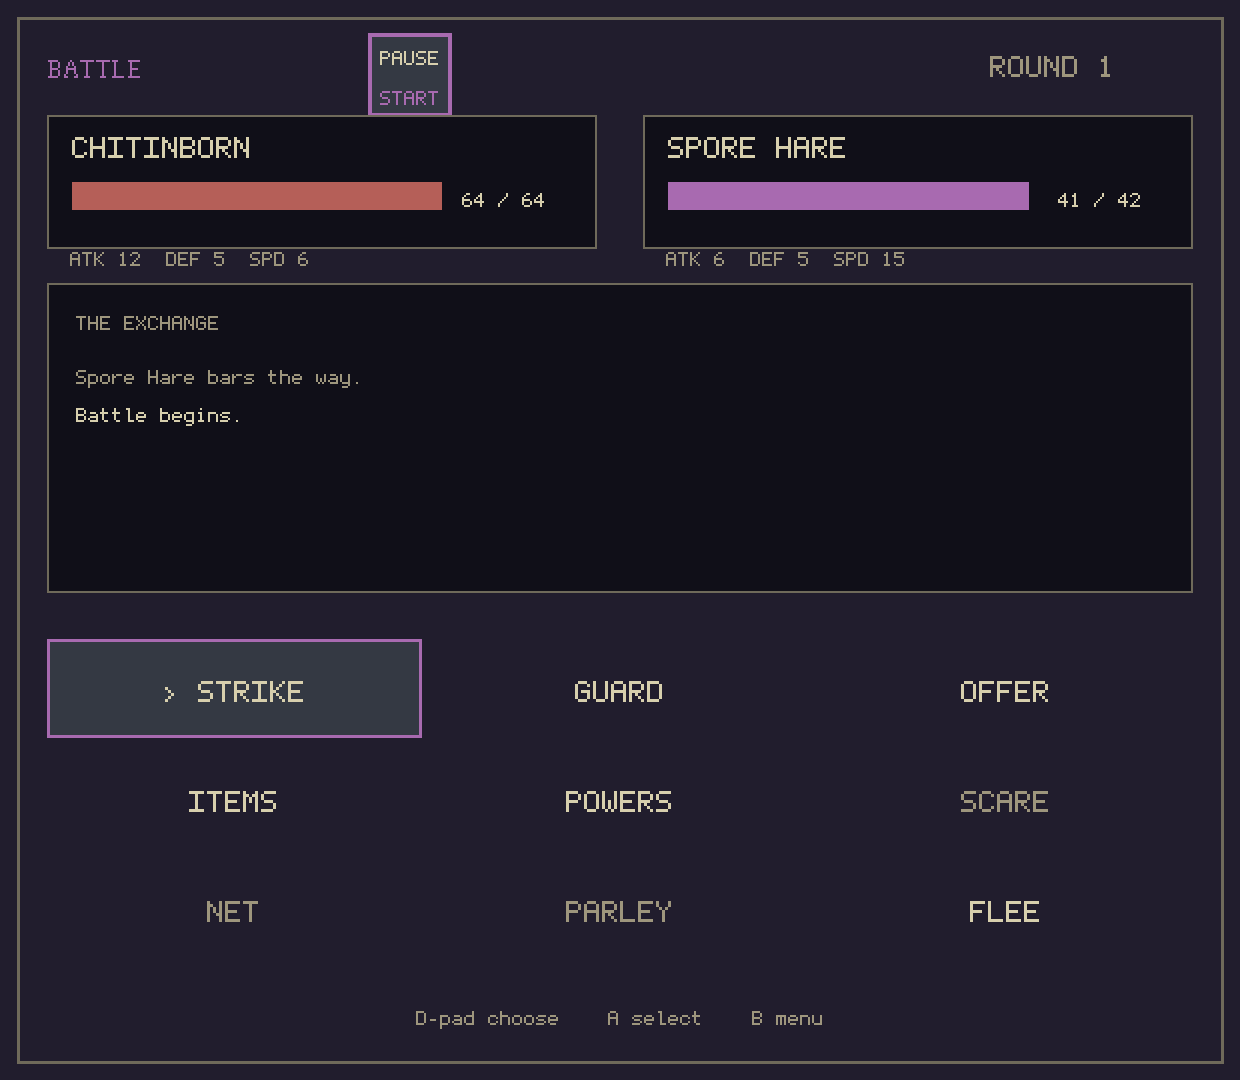This screenshot has height=1080, width=1240.
Task: Click the '64 / 64' HP value
Action: [503, 200]
